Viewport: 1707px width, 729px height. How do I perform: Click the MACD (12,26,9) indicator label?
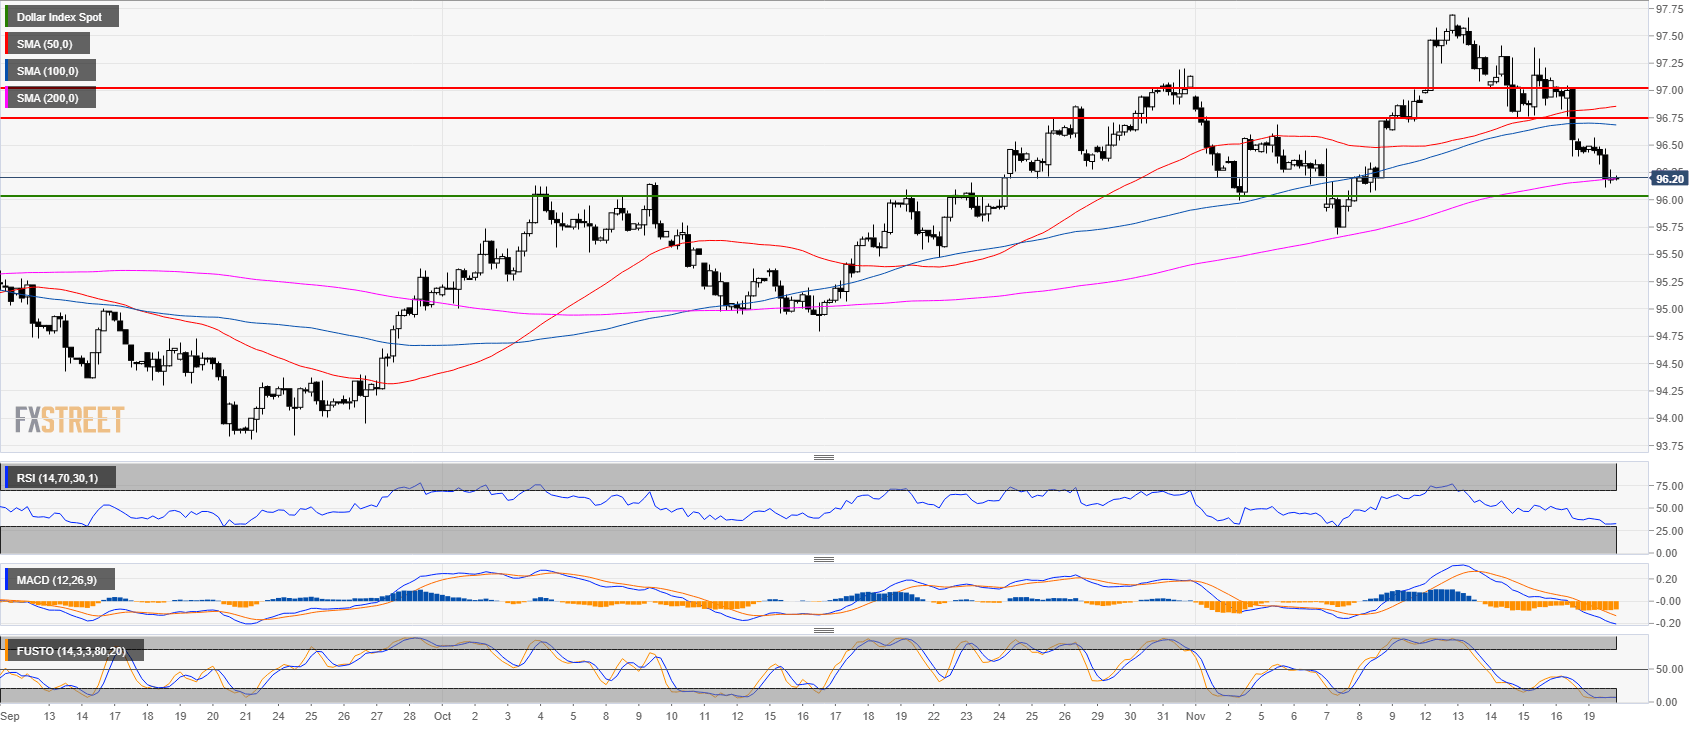coord(57,580)
